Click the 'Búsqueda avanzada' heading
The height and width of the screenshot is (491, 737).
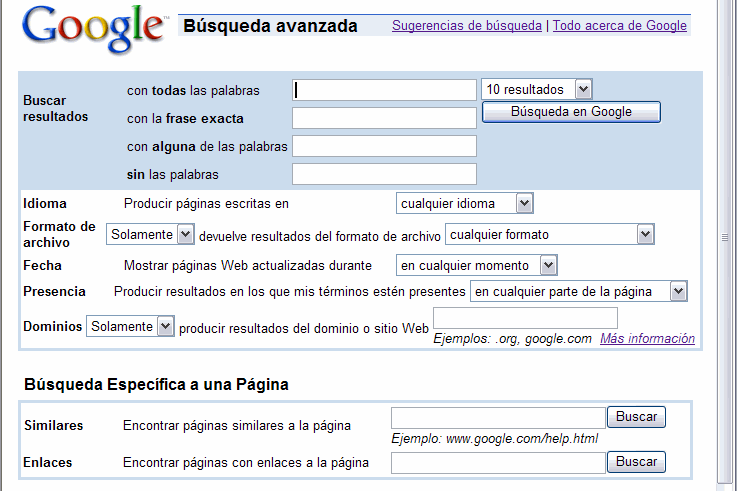(x=270, y=26)
